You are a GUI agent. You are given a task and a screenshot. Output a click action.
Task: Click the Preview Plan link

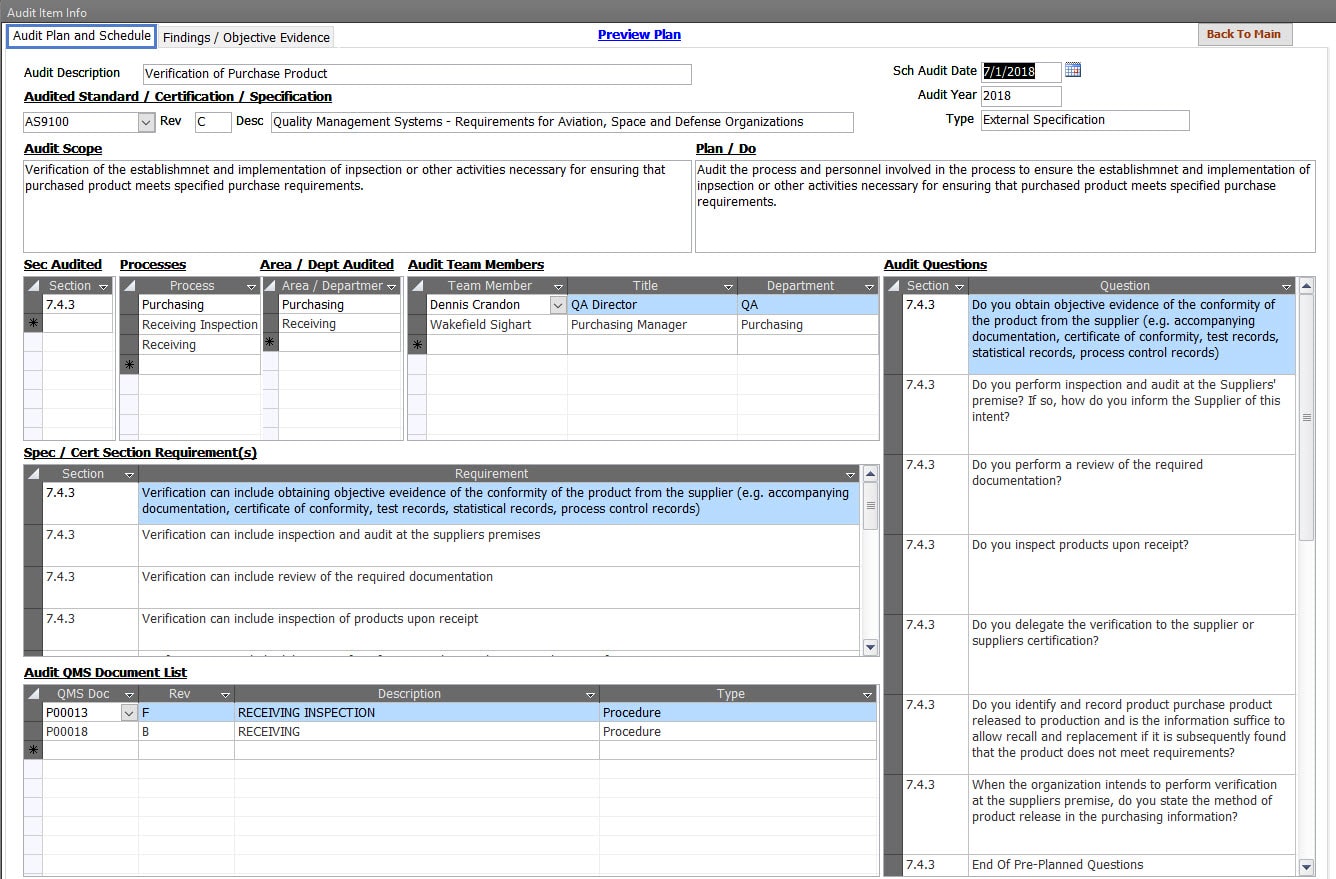(x=639, y=34)
